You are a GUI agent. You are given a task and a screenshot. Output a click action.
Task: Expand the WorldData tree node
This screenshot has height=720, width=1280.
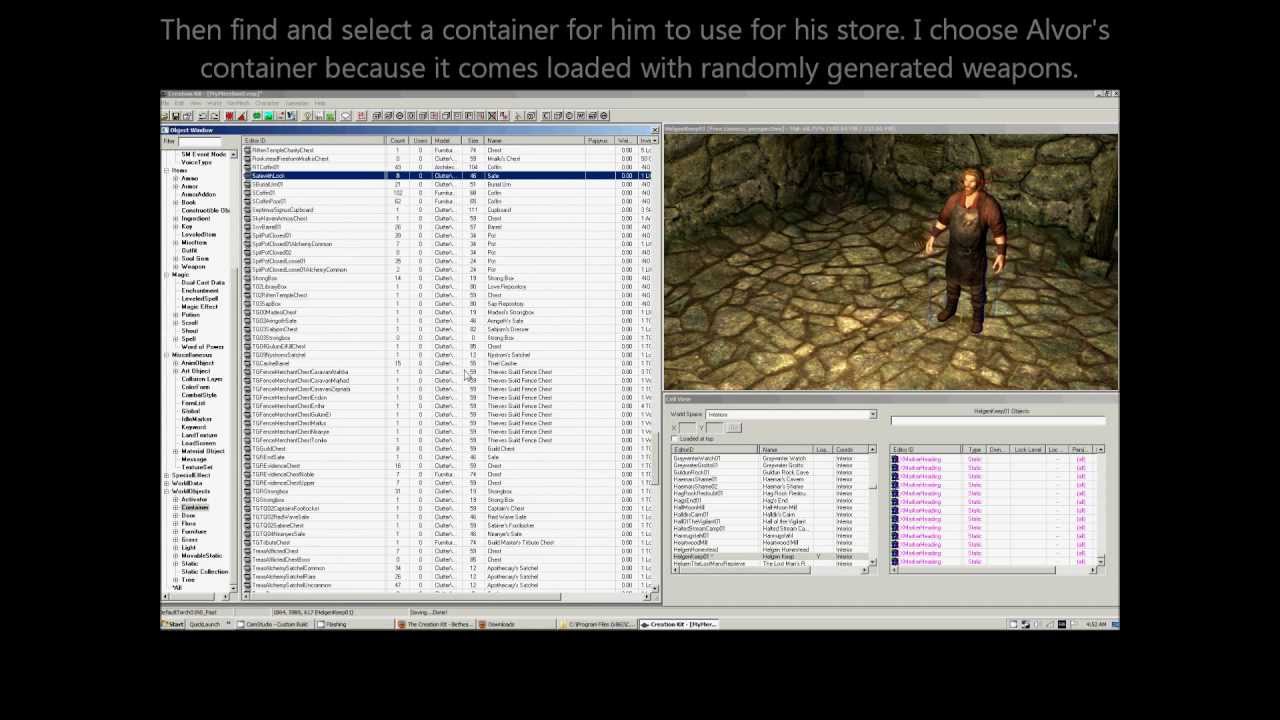pos(168,483)
